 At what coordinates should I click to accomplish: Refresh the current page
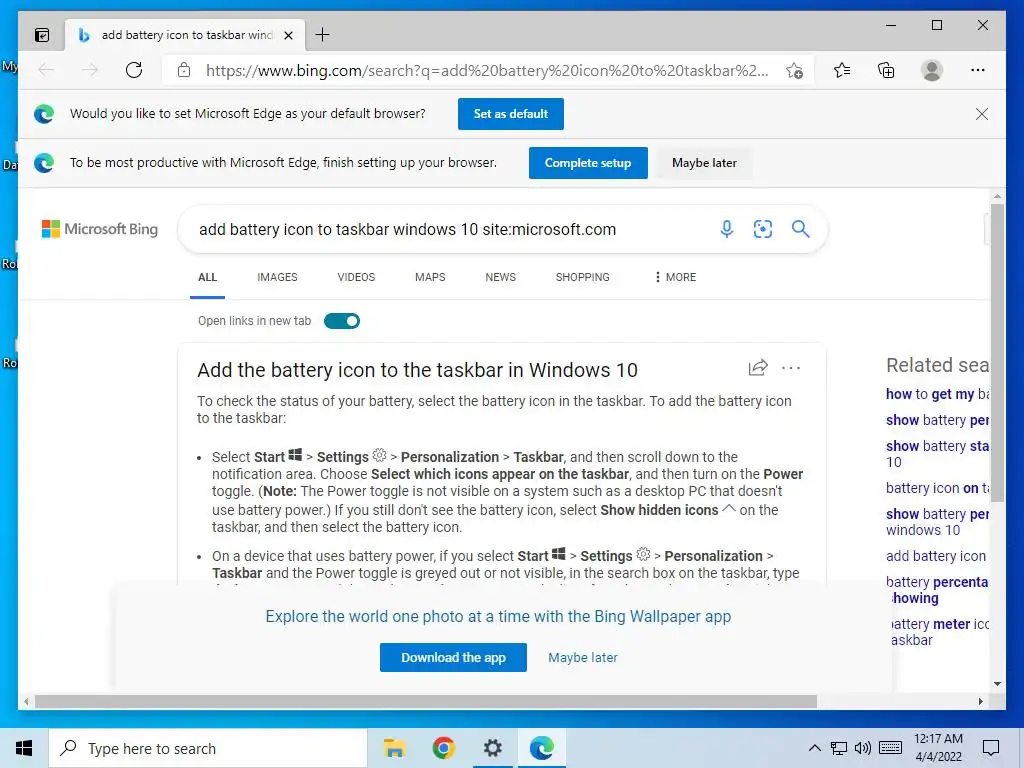pyautogui.click(x=134, y=70)
